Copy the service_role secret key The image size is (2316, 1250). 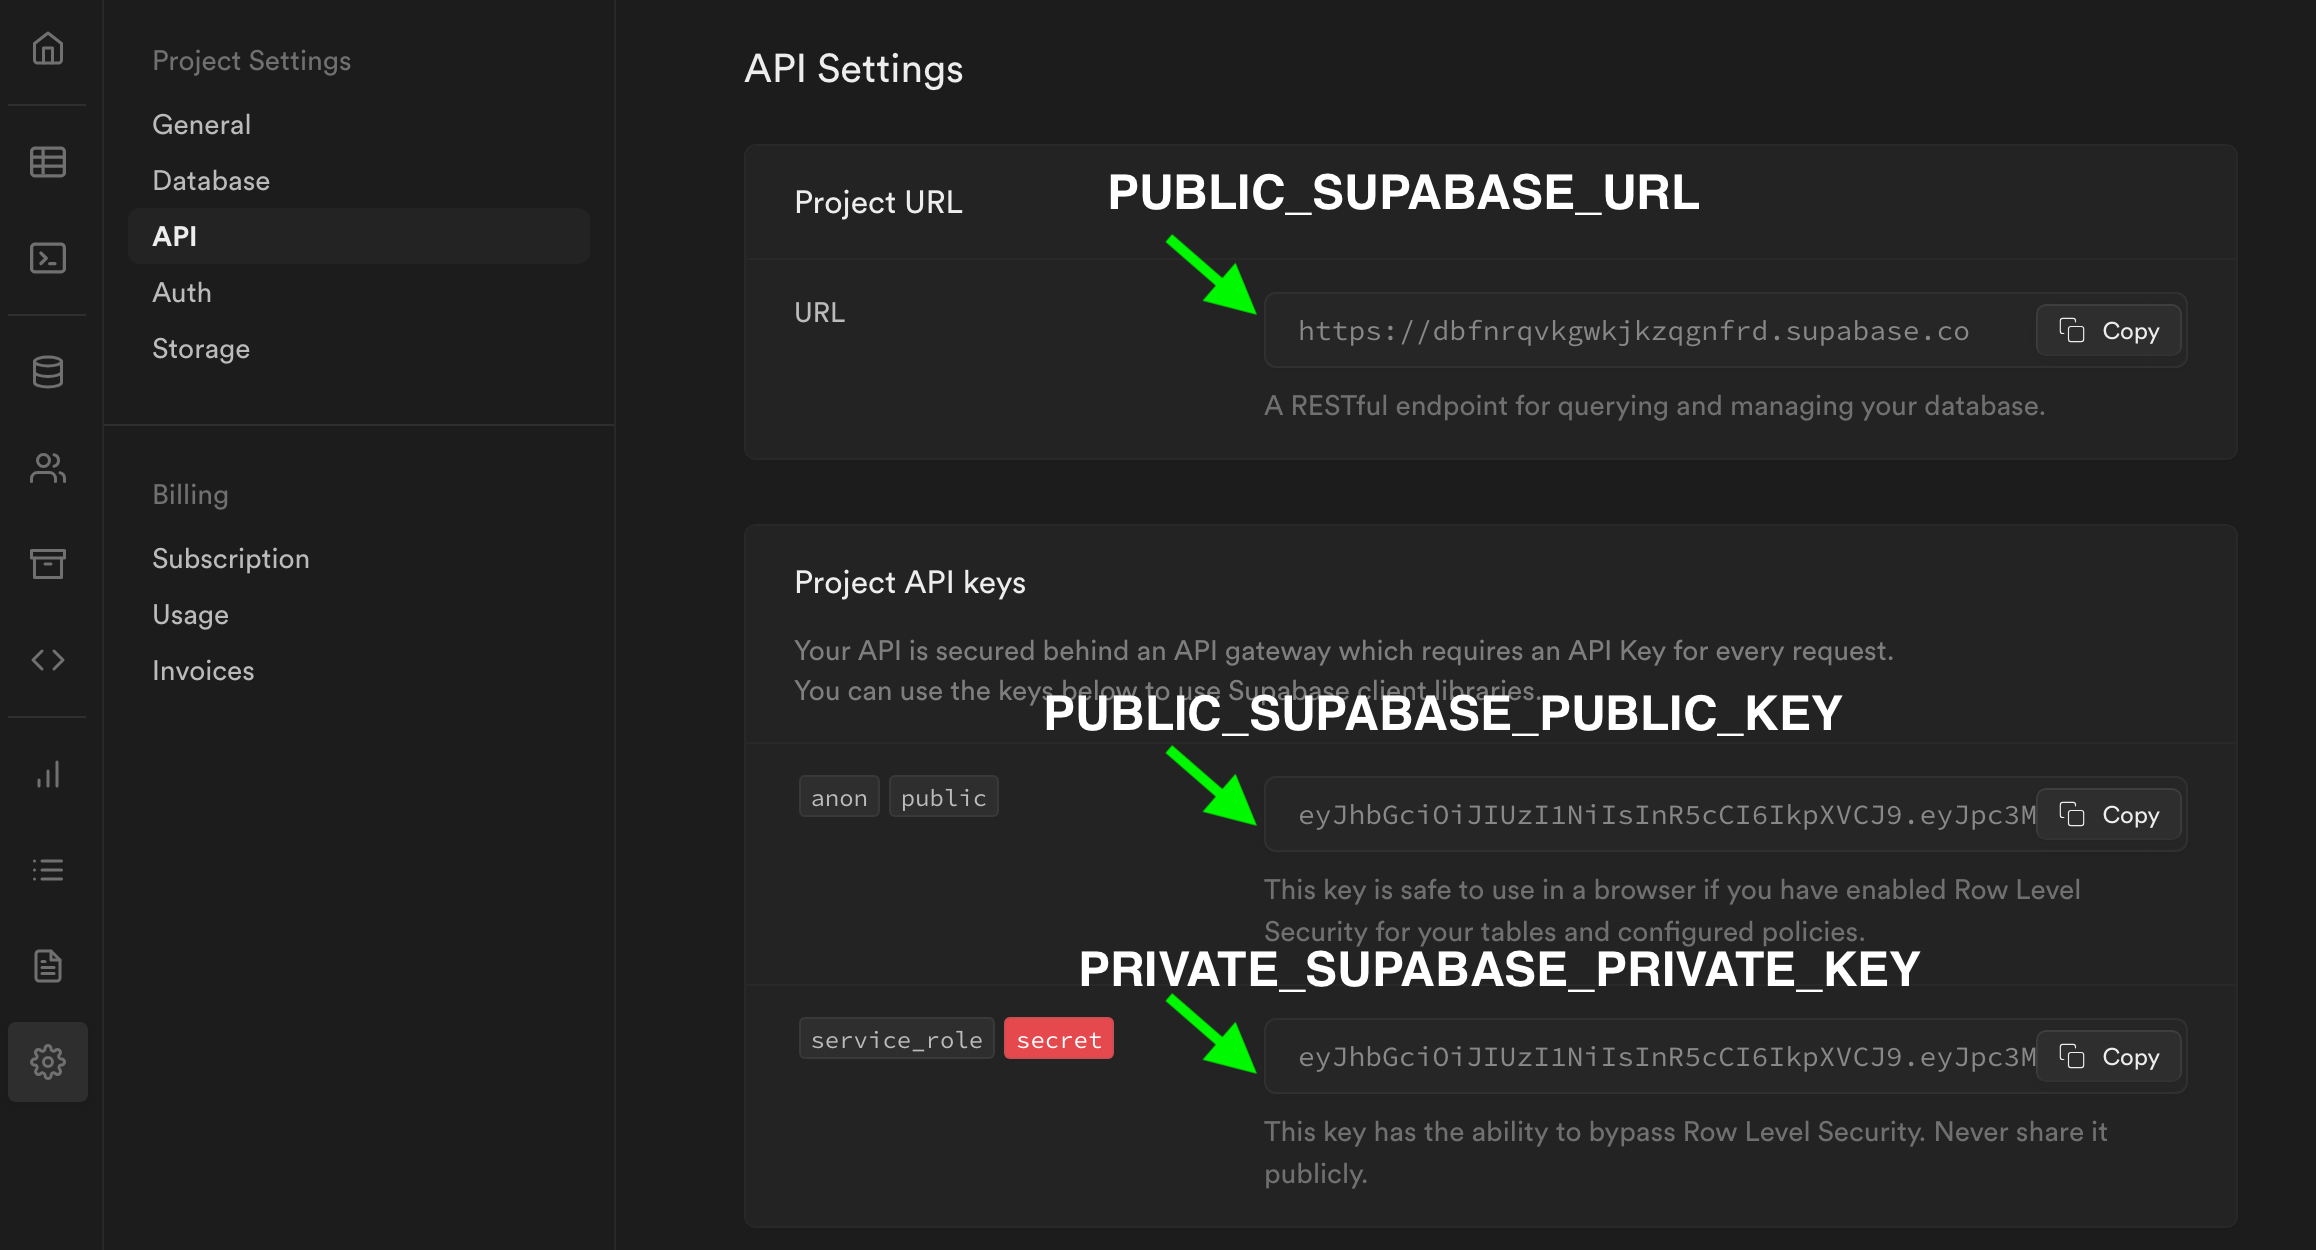2108,1056
